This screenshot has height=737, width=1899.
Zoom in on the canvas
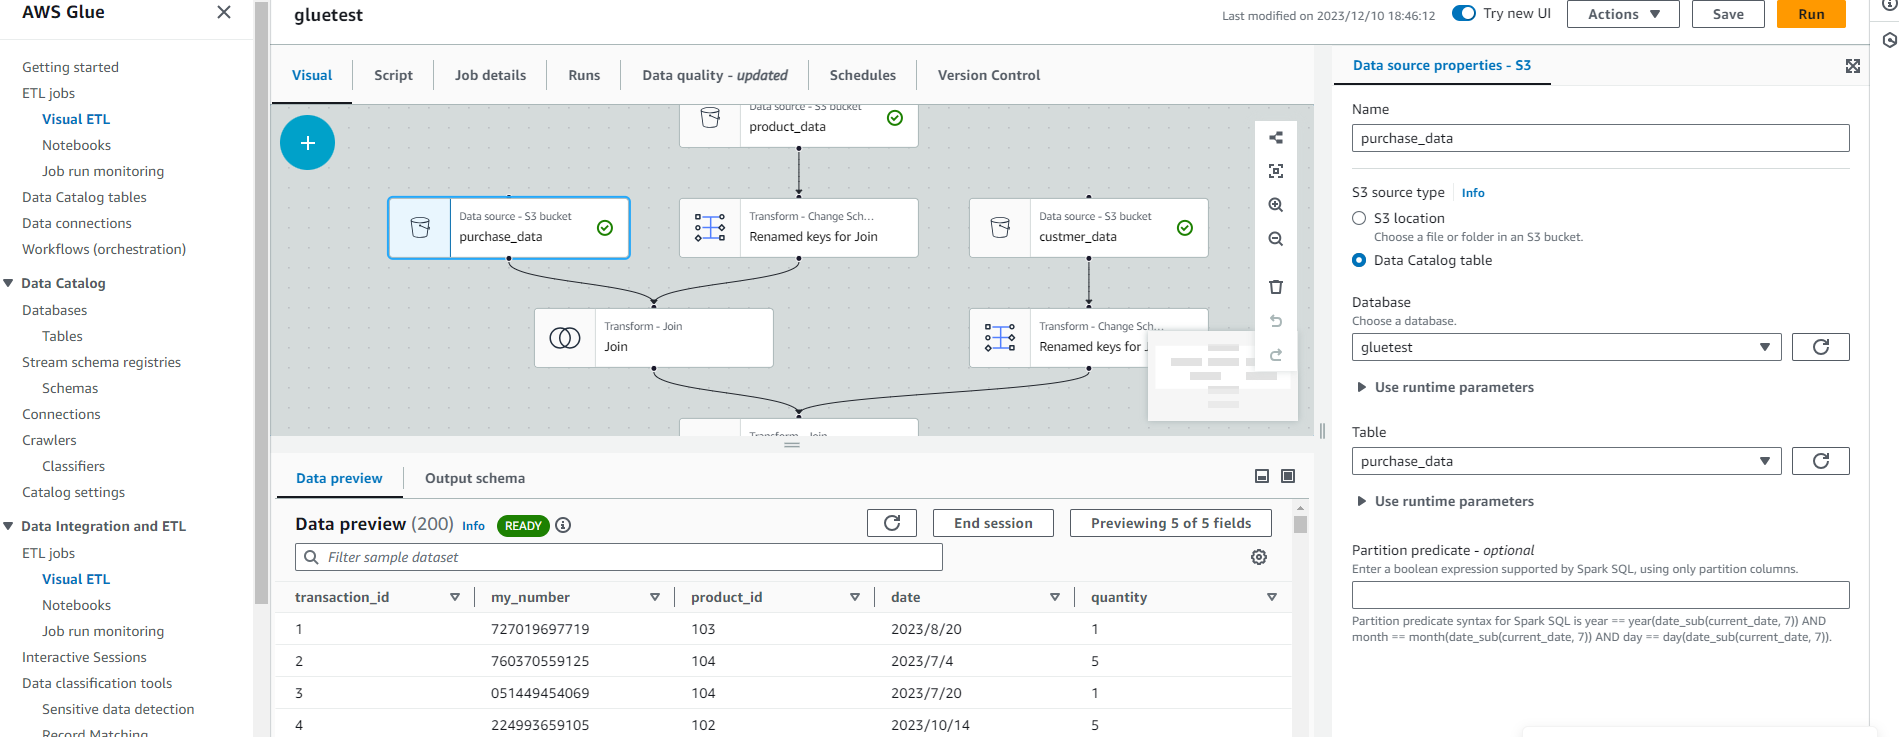pyautogui.click(x=1276, y=205)
